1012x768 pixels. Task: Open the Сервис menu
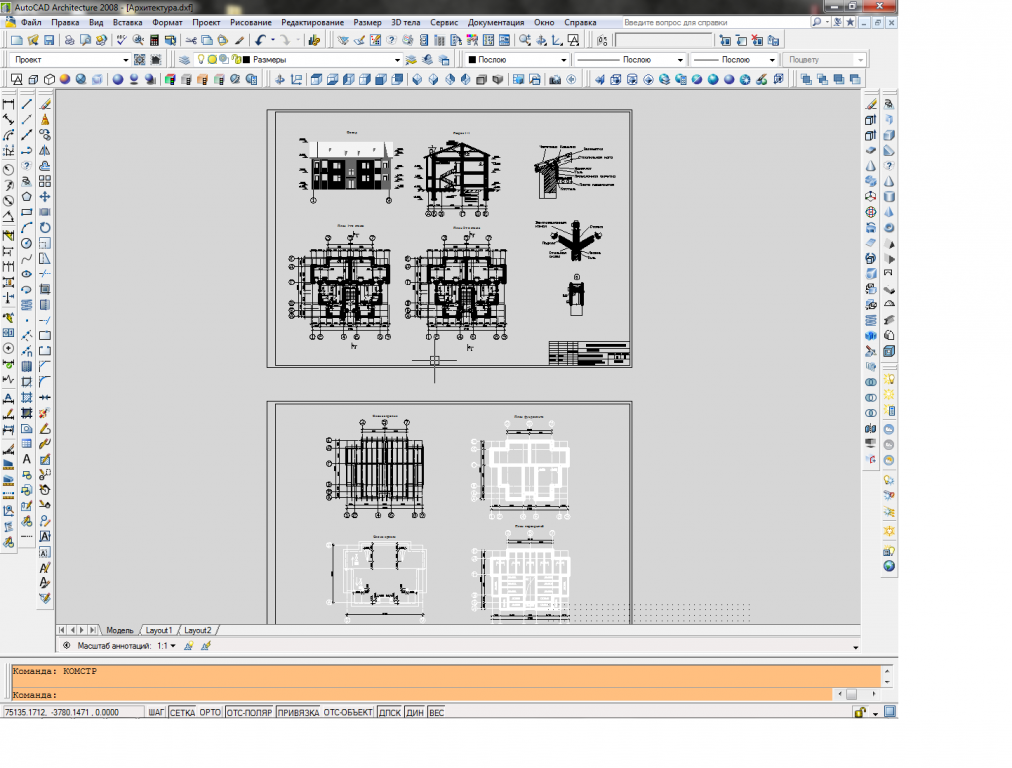(444, 22)
